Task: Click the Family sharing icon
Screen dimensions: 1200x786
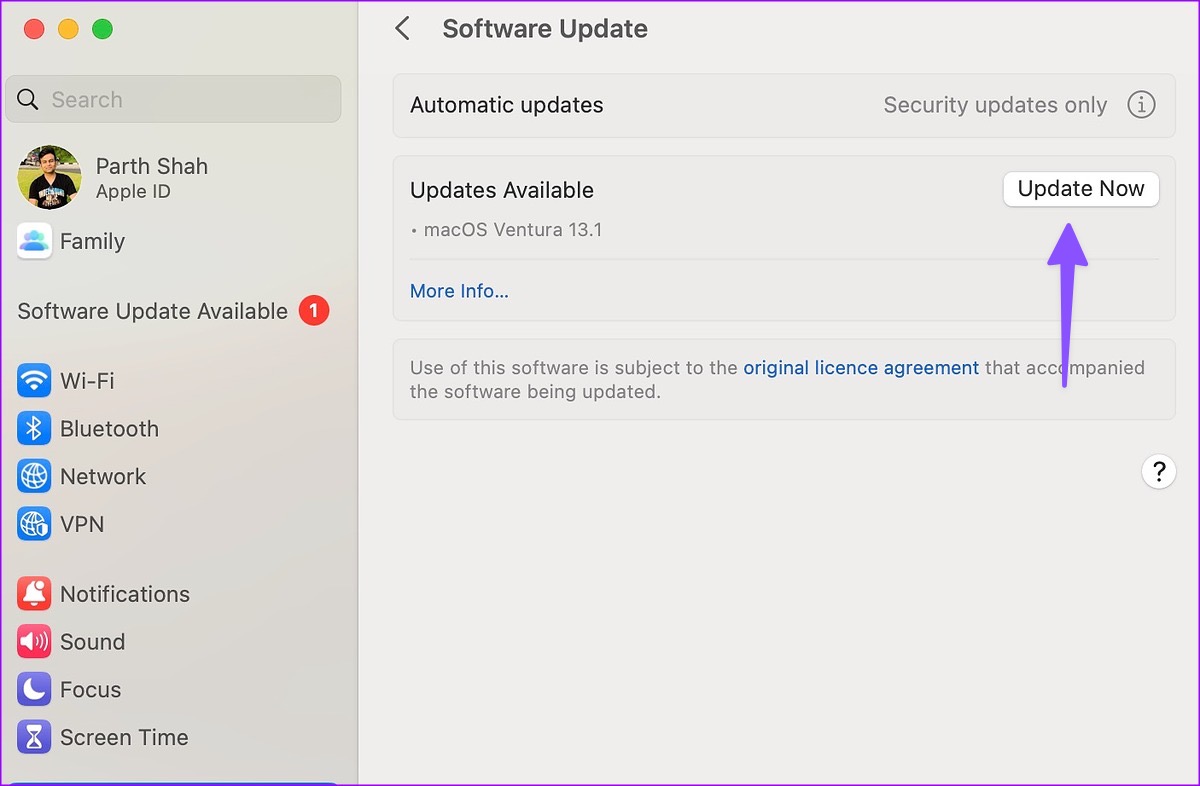Action: (34, 241)
